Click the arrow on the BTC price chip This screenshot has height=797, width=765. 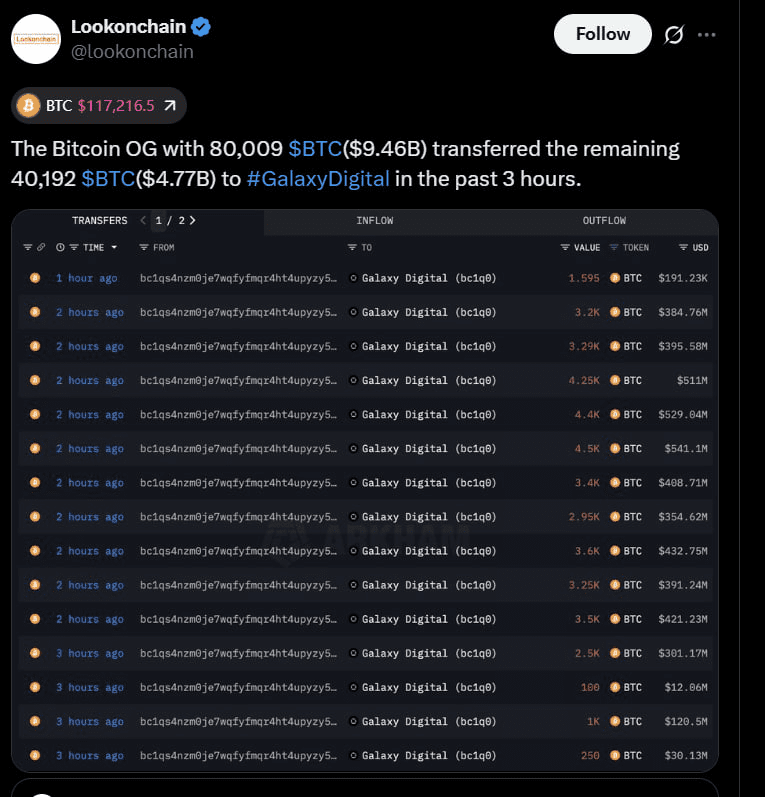point(170,105)
